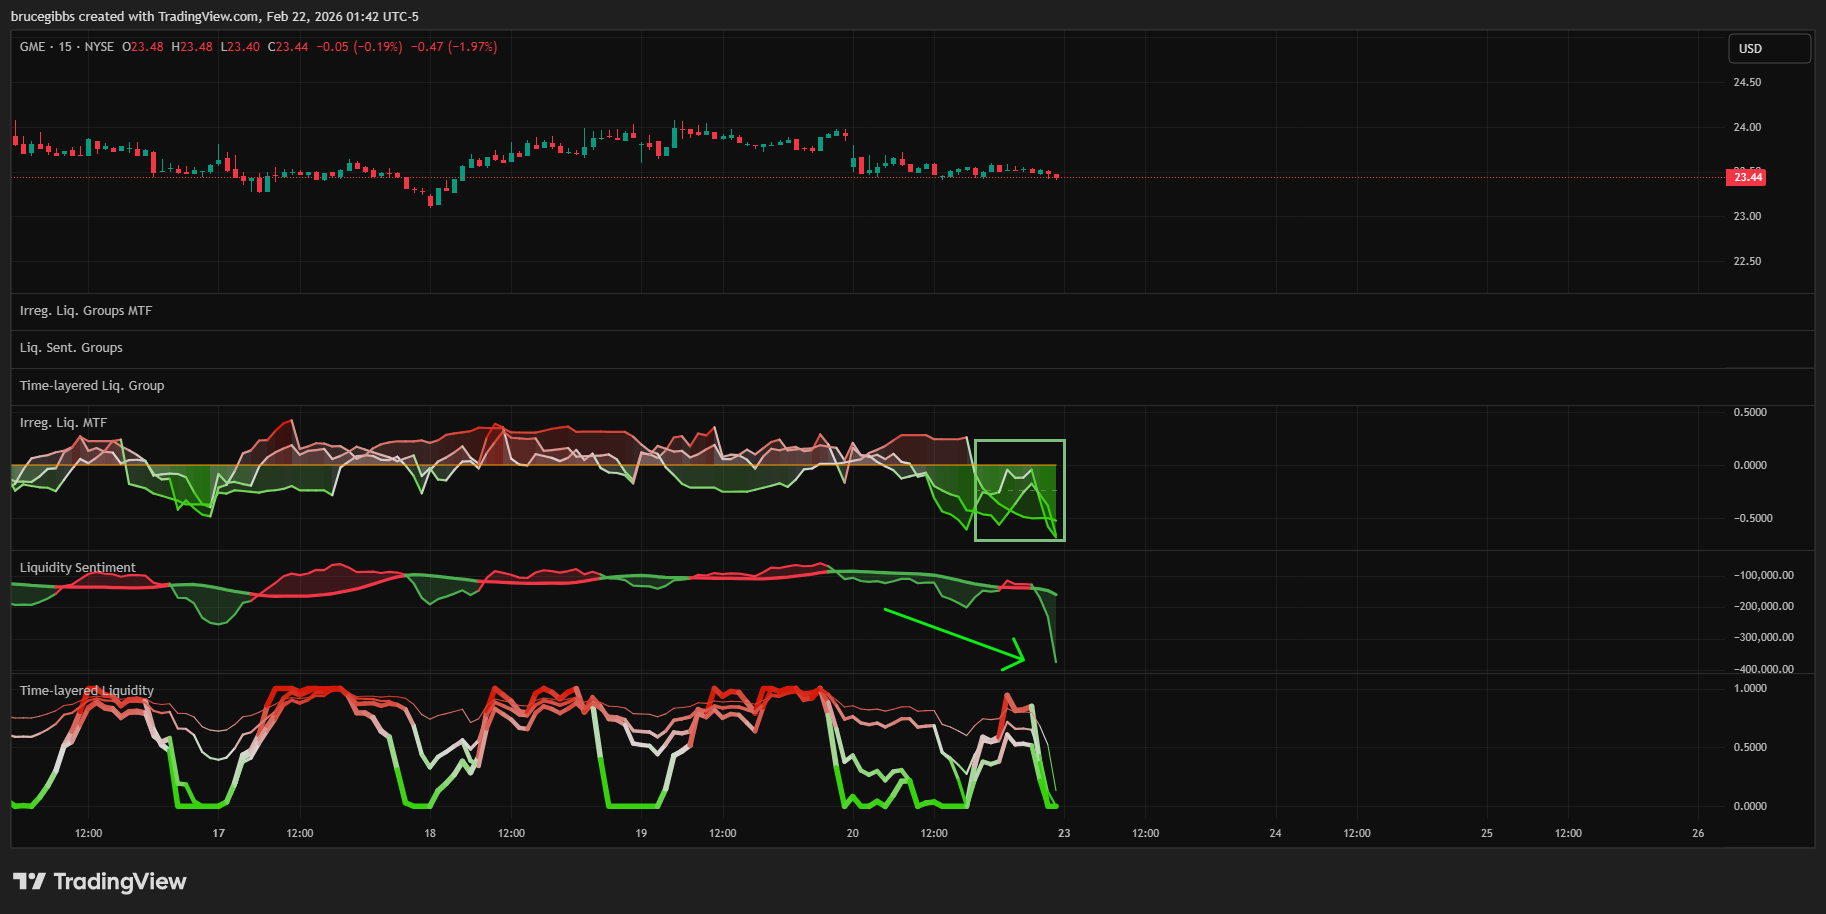Screen dimensions: 1826x914
Task: Open the brucegibbs TradingView.com attribution header
Action: coord(214,16)
